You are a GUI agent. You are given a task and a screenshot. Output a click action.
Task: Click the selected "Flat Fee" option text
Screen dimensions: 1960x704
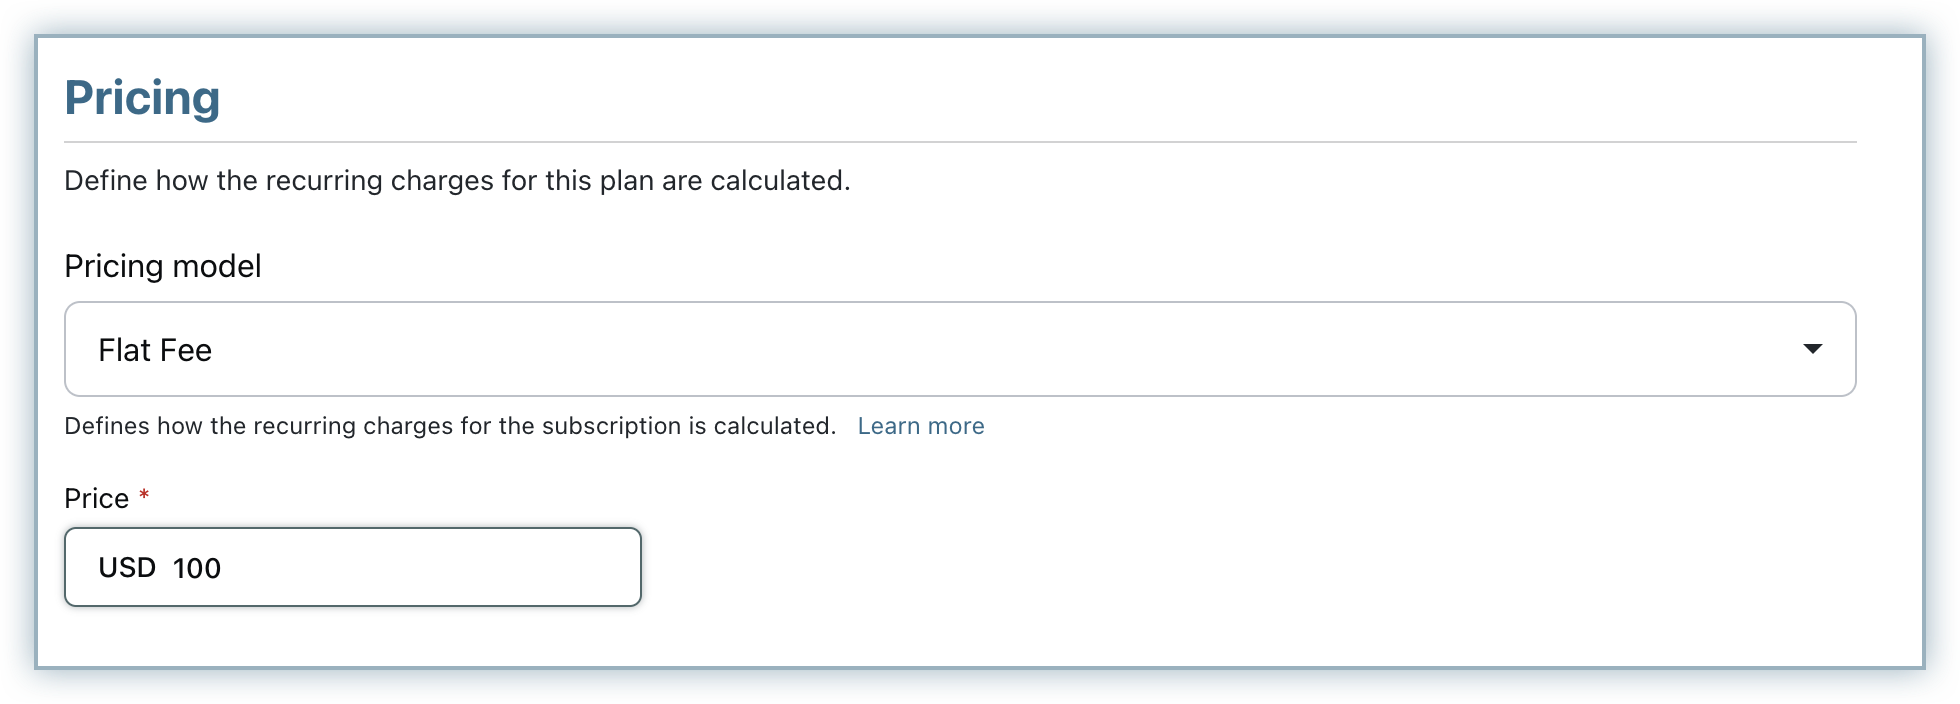[155, 351]
